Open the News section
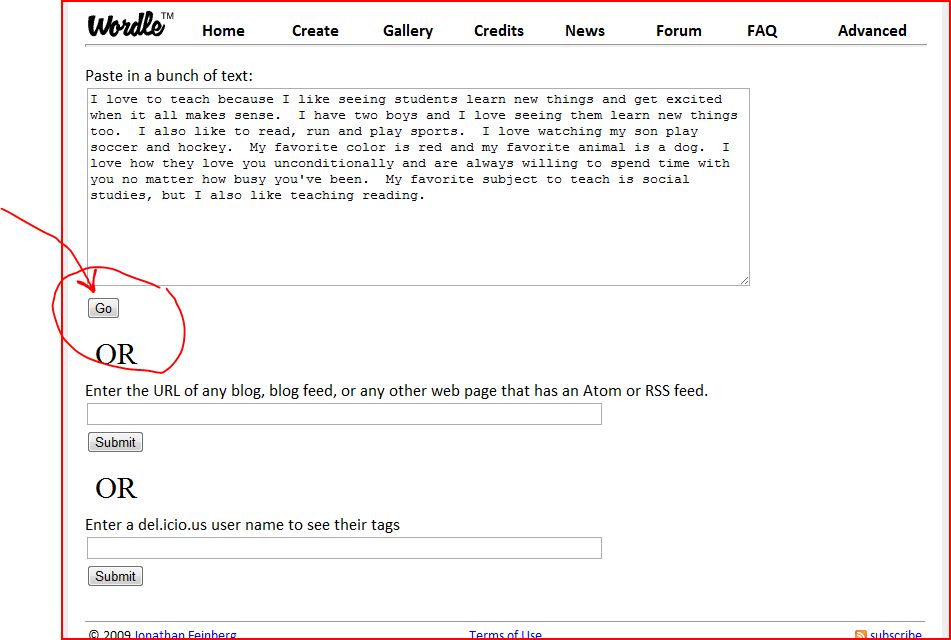Viewport: 951px width, 640px height. pos(585,31)
